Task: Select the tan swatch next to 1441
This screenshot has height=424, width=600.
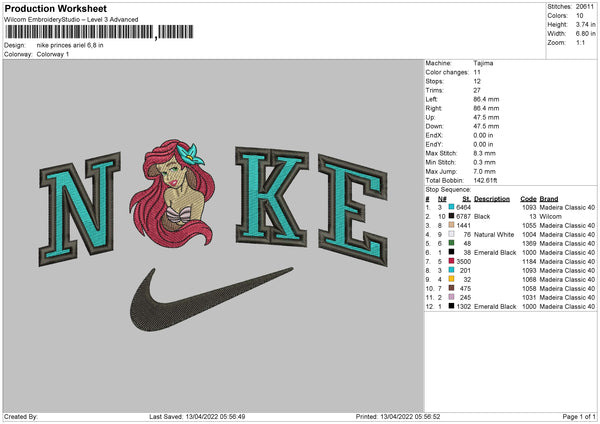Action: click(x=451, y=225)
